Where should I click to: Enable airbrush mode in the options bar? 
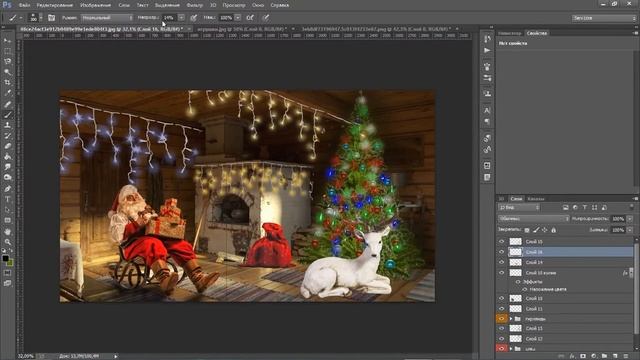pyautogui.click(x=250, y=18)
